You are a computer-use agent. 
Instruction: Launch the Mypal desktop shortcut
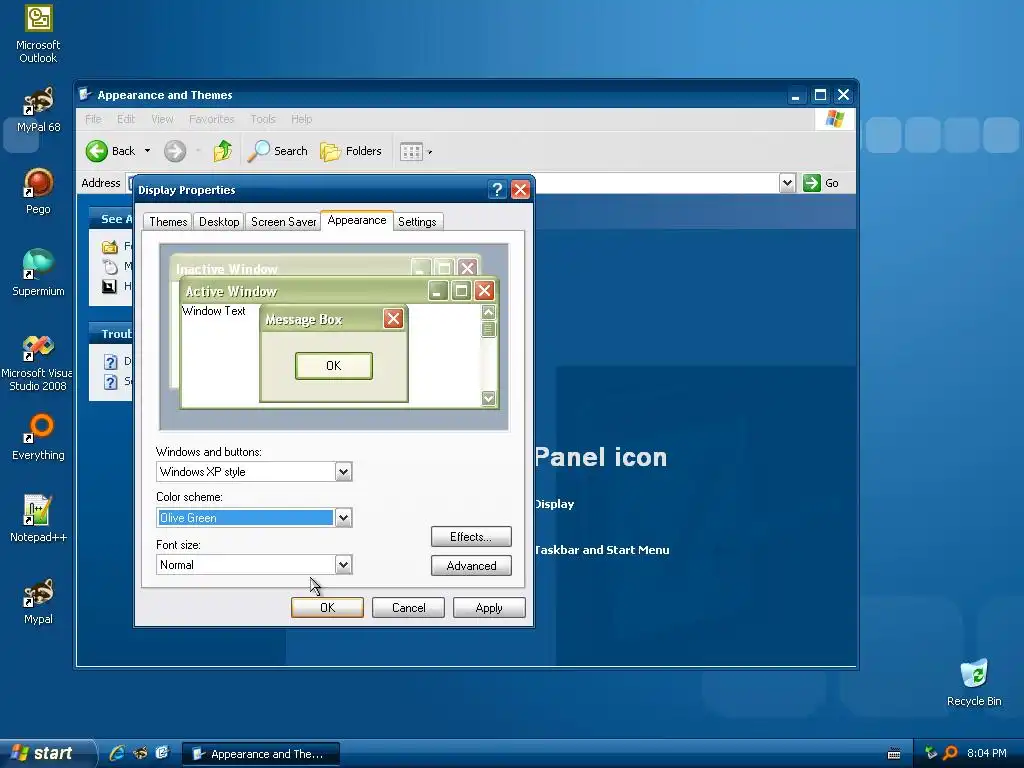(x=38, y=602)
